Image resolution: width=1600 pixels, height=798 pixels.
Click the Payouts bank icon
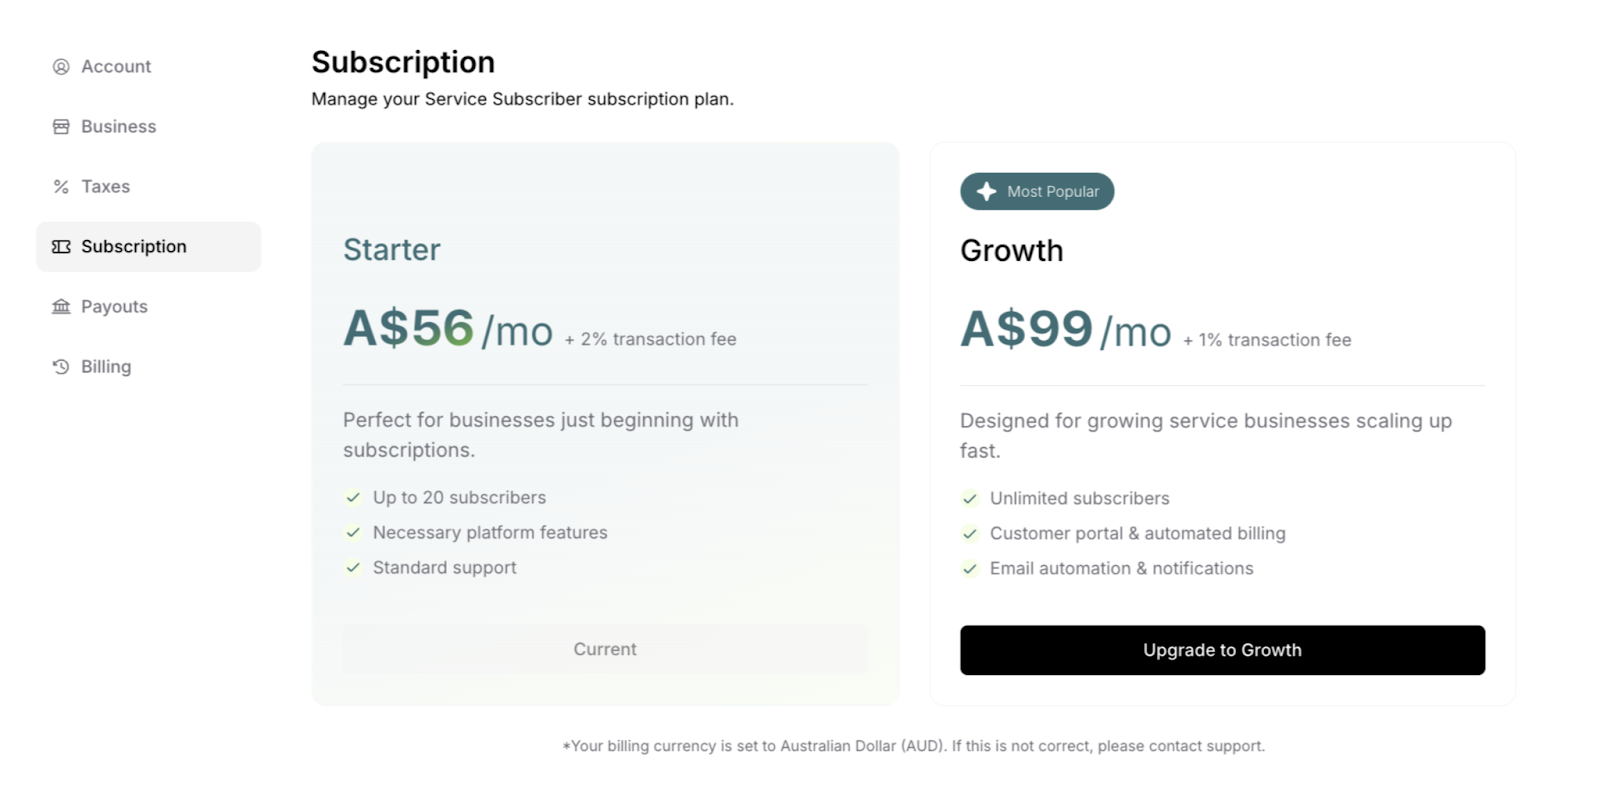coord(61,307)
